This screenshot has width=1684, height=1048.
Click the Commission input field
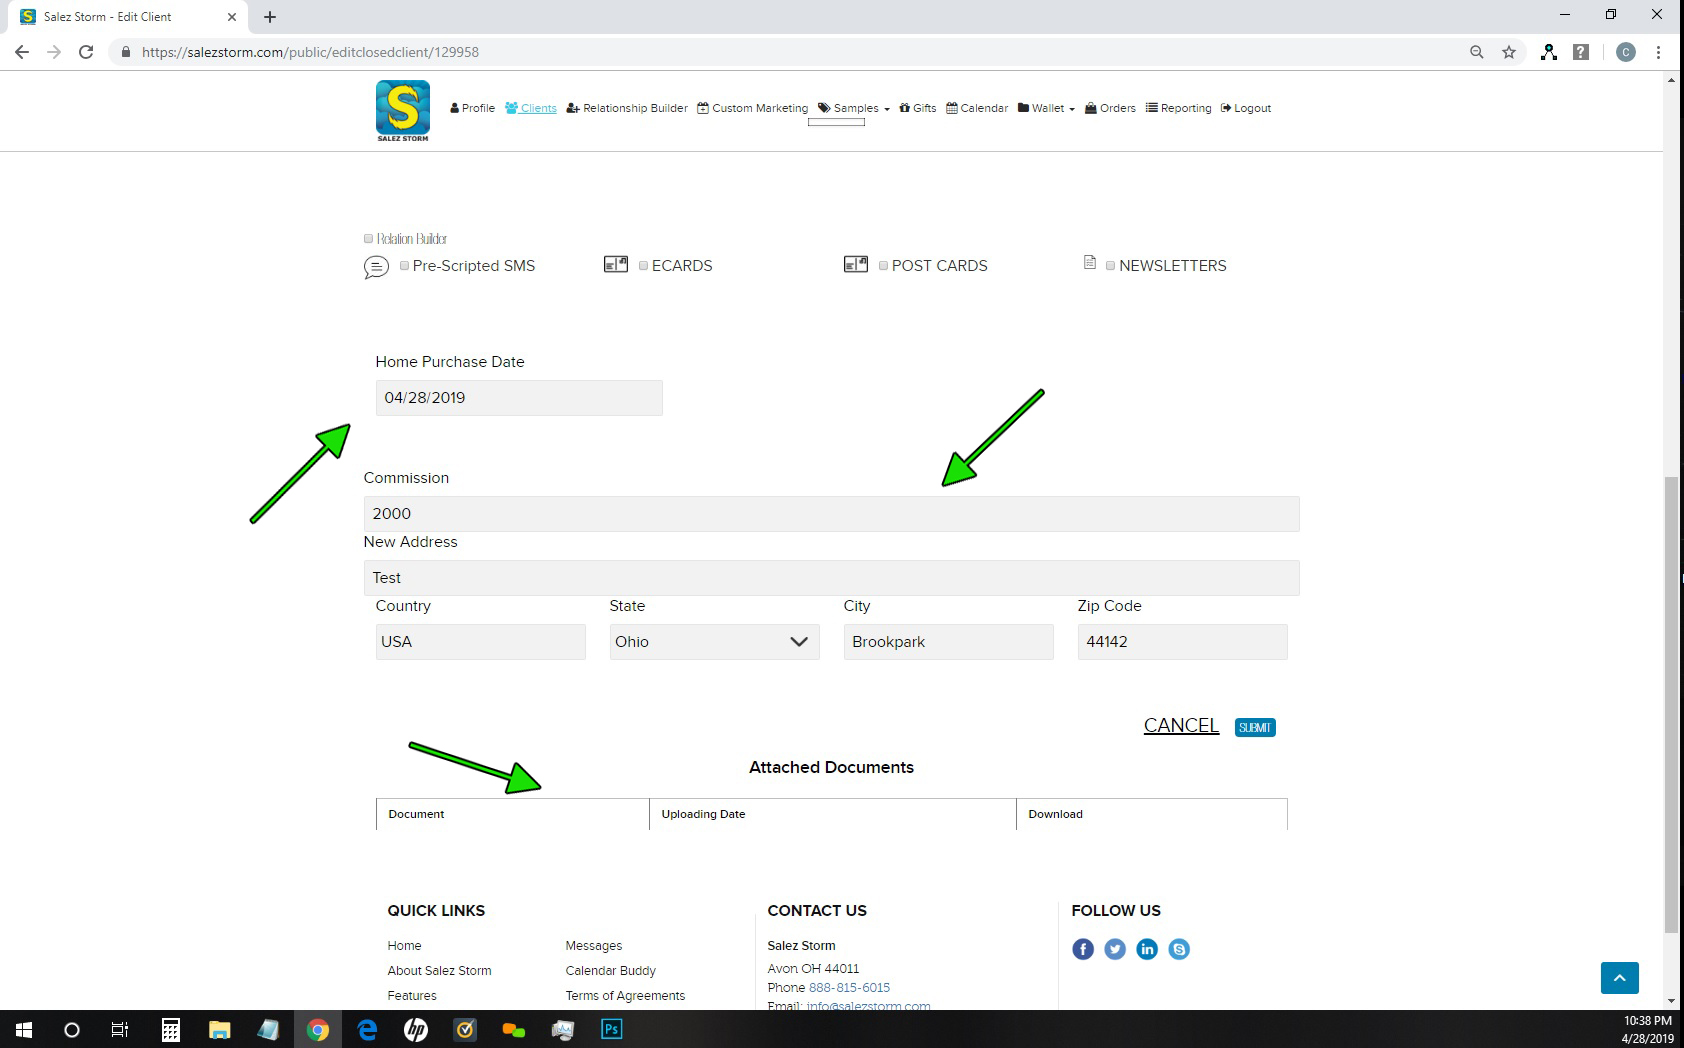(x=830, y=514)
